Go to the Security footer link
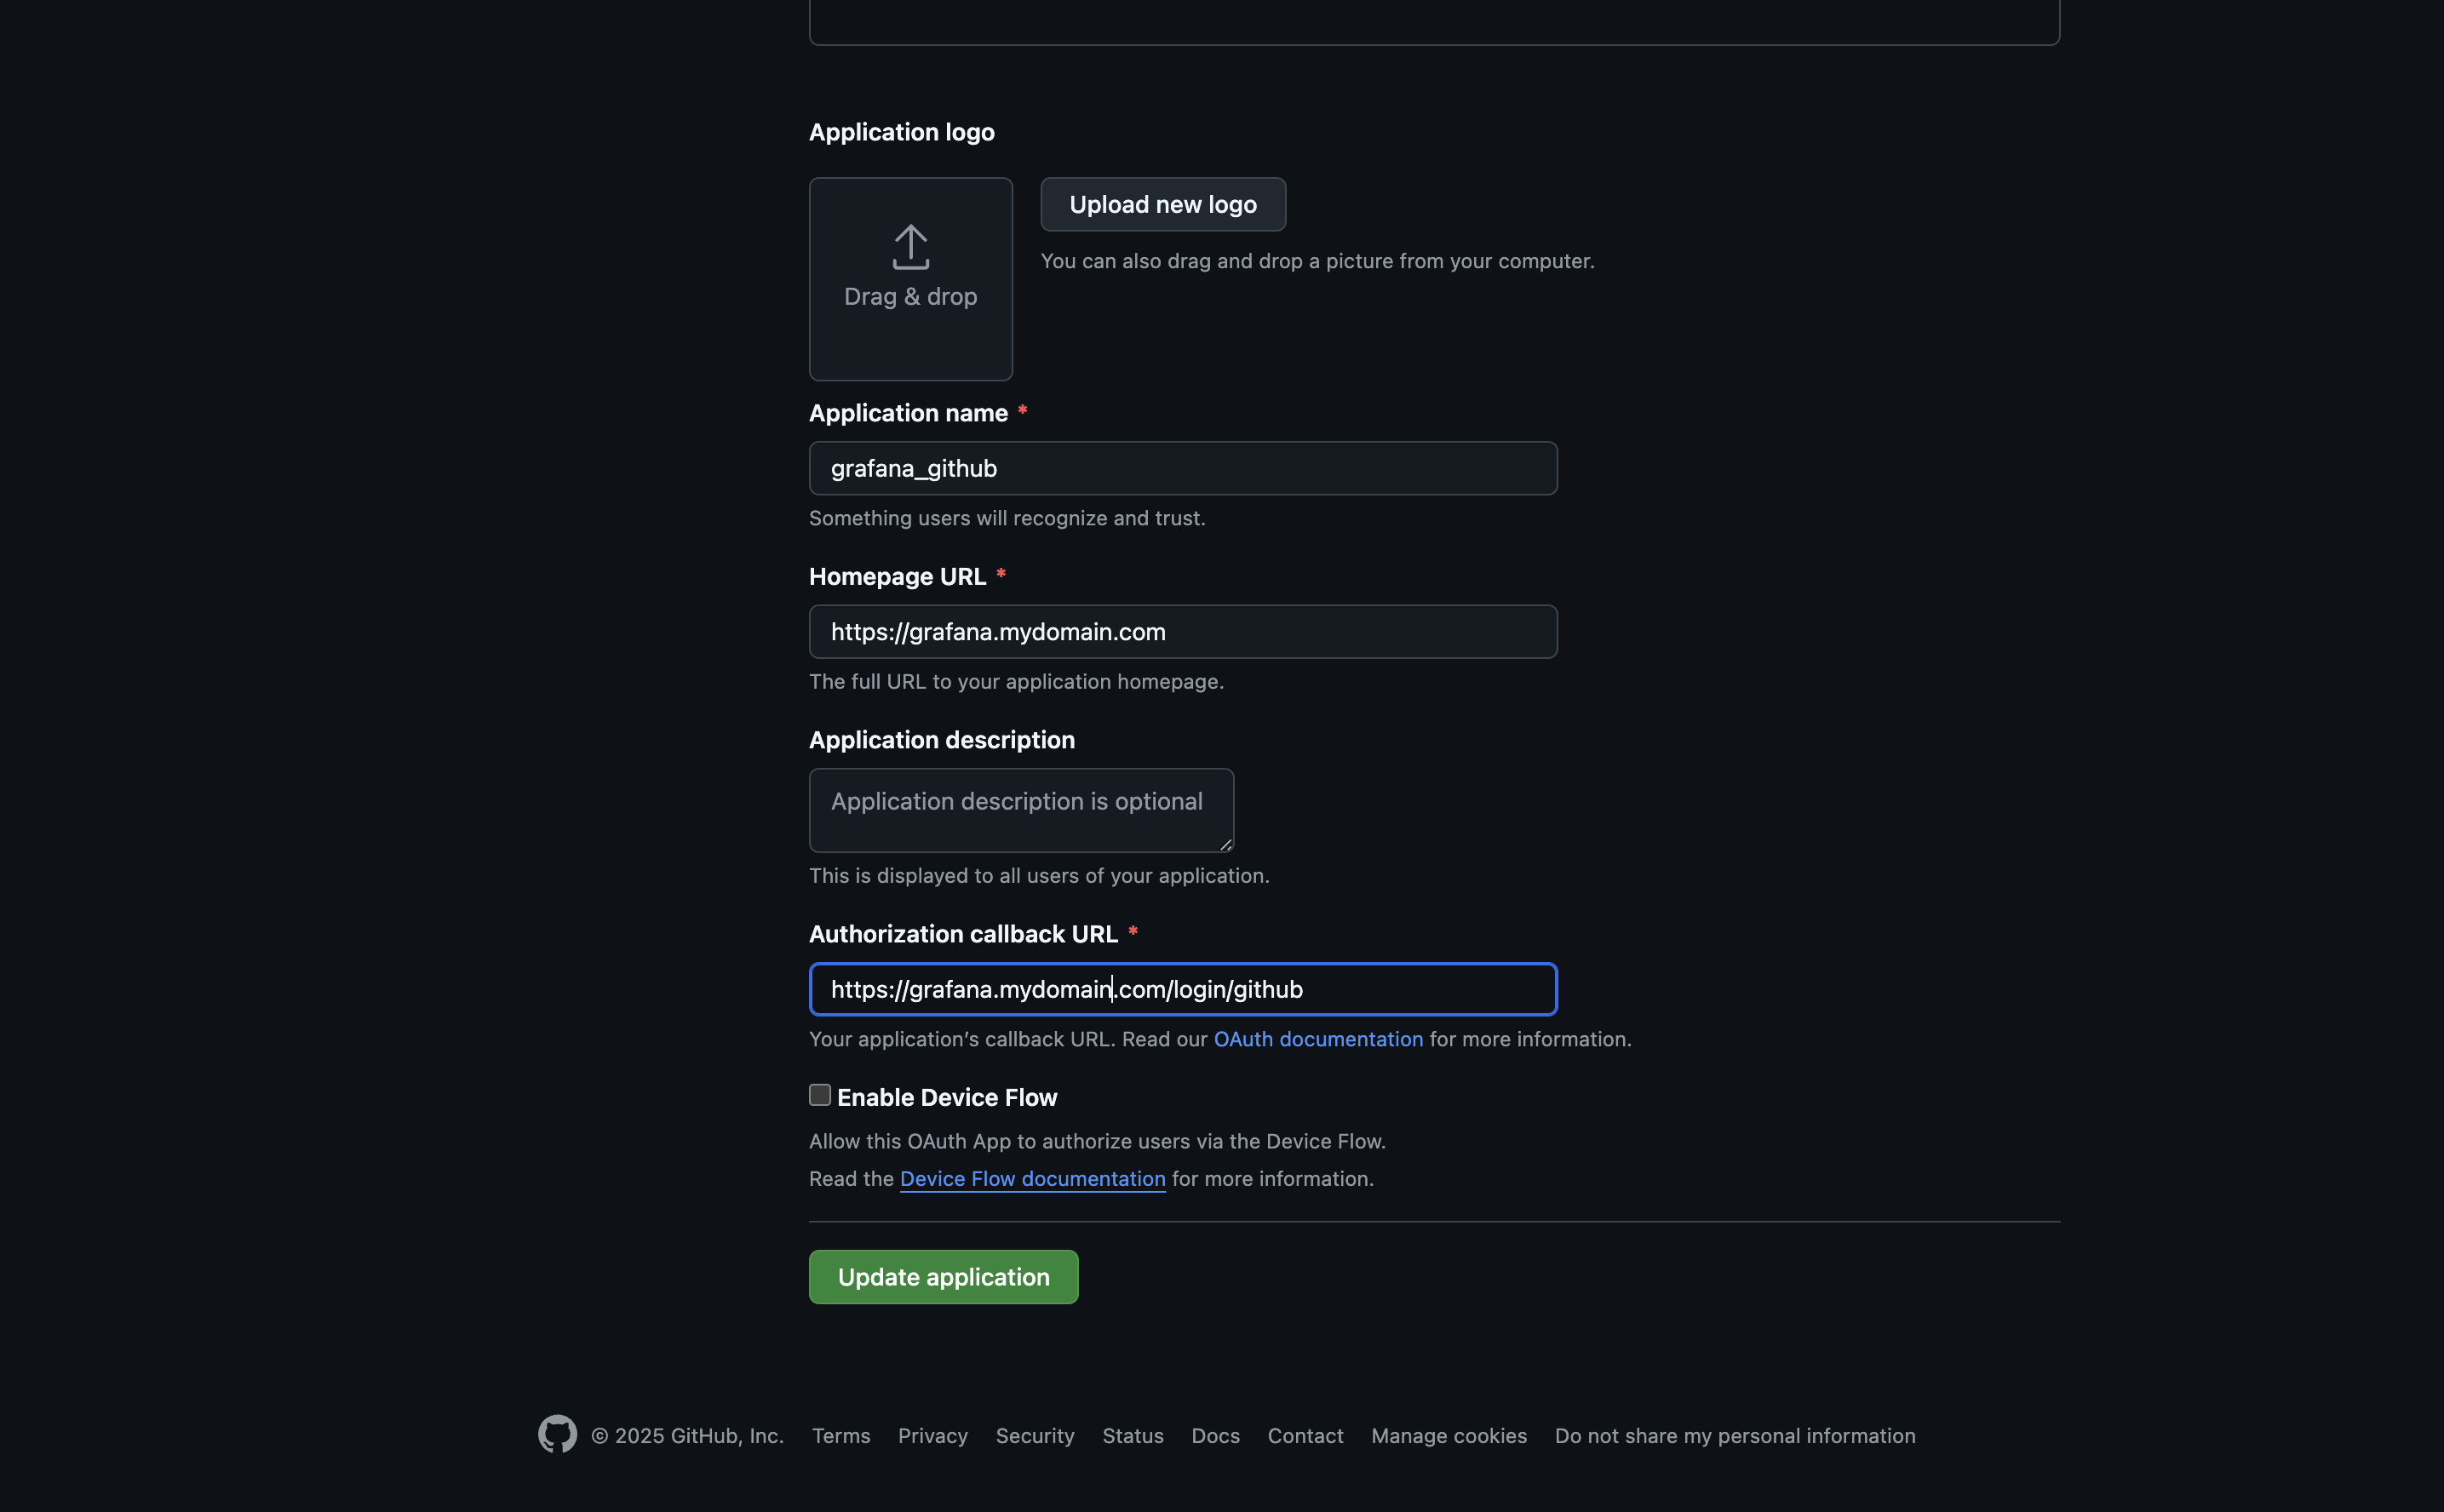 pos(1034,1436)
